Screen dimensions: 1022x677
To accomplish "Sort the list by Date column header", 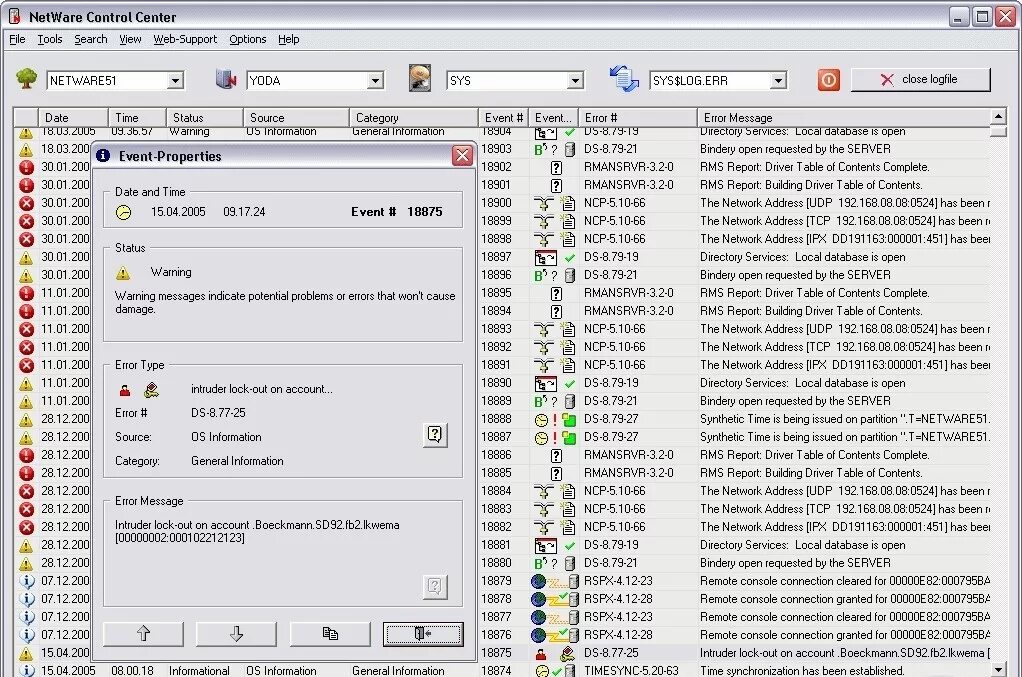I will (73, 118).
